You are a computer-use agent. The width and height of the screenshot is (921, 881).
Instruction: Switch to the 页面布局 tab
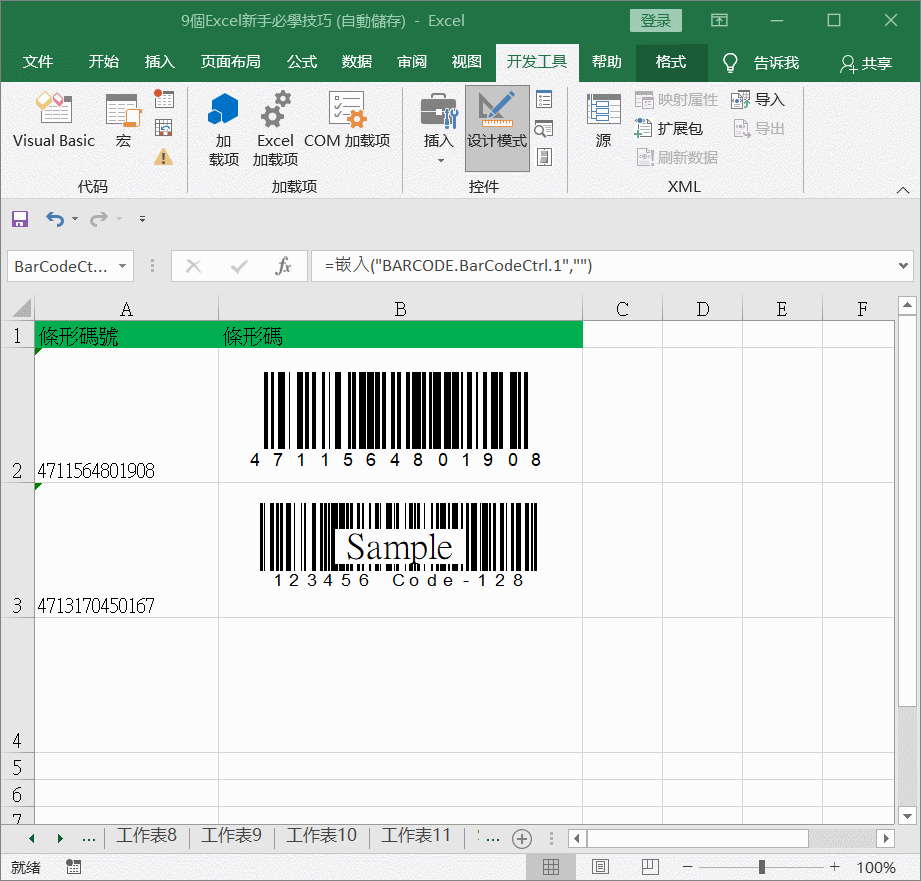tap(231, 62)
